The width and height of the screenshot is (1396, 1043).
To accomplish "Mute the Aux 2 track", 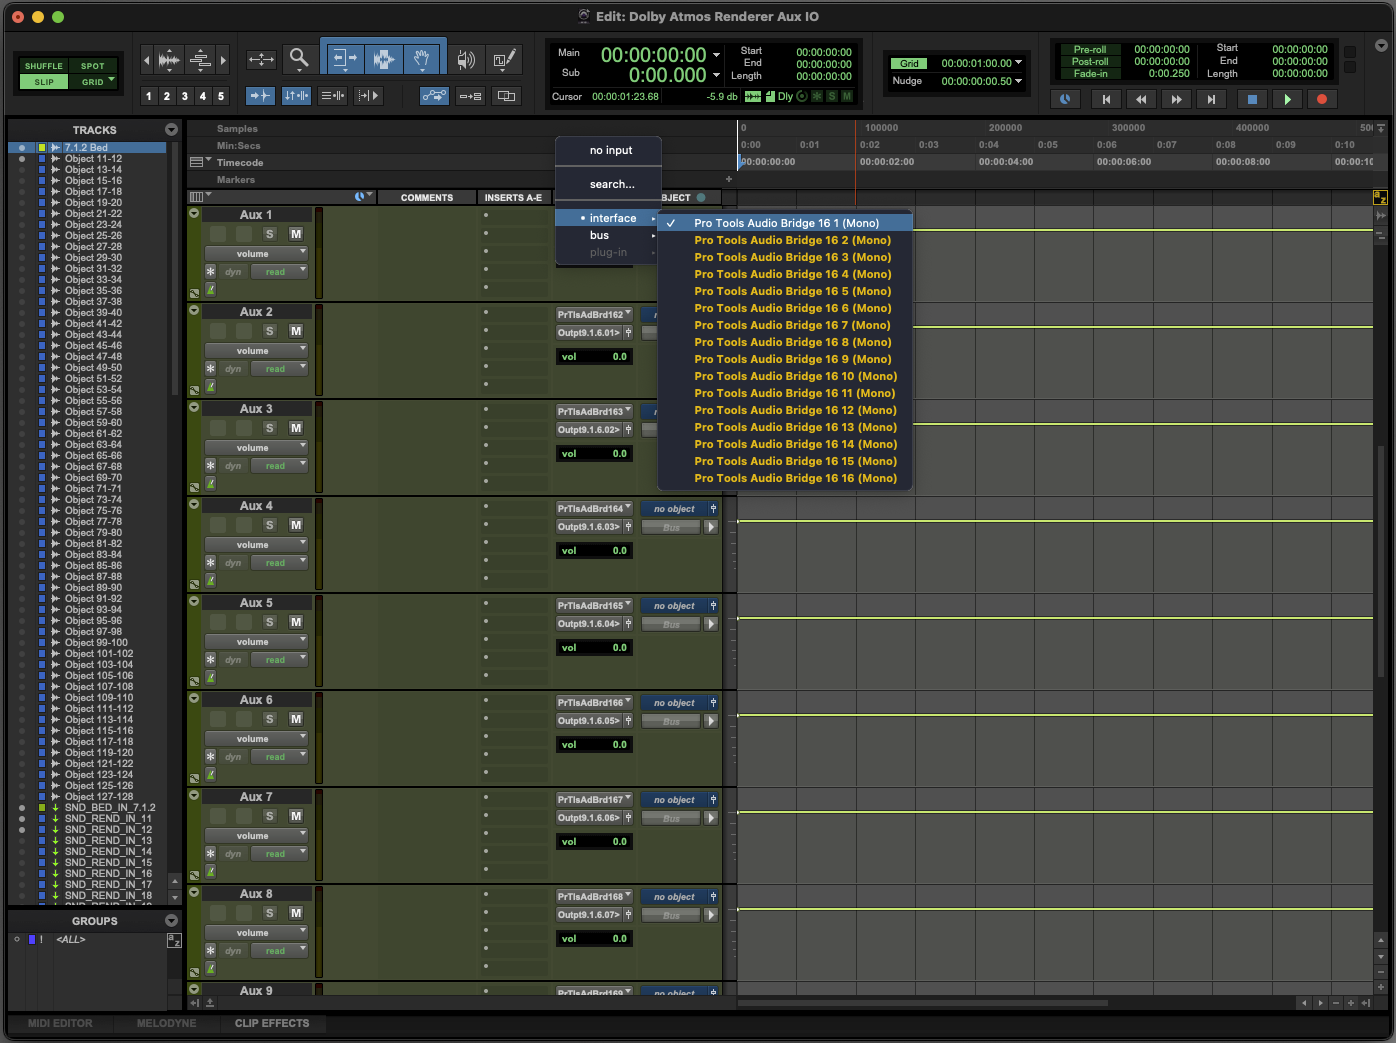I will (x=296, y=331).
